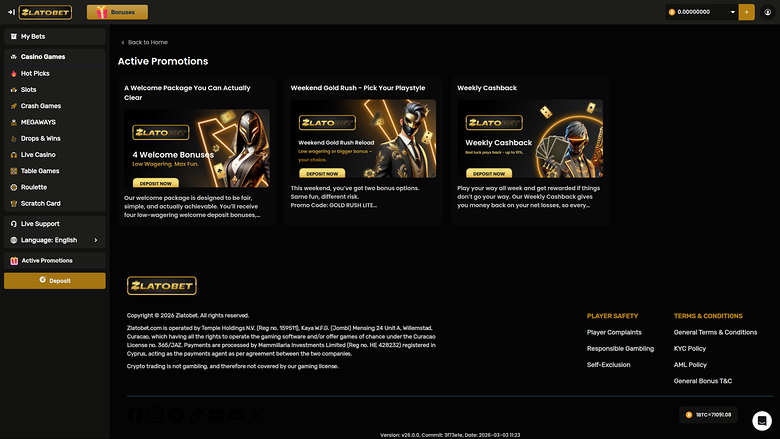The image size is (780, 439).
Task: Open Table Games category
Action: (55, 171)
